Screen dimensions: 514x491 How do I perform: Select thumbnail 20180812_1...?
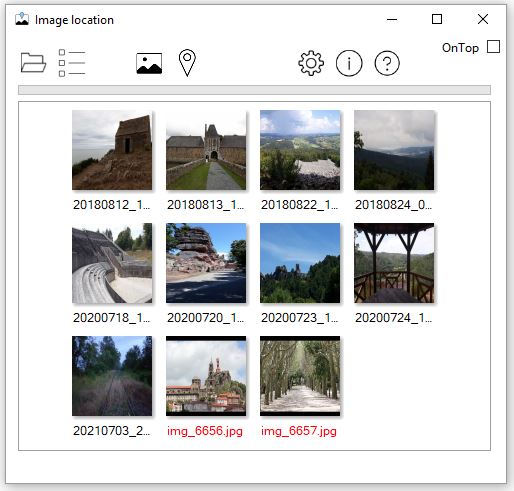pos(112,150)
